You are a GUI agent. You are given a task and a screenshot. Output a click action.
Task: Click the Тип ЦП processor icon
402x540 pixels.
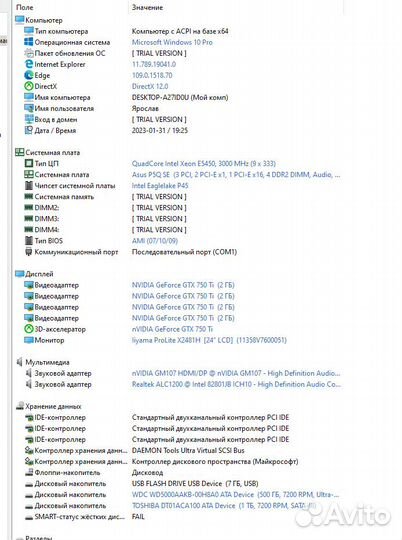pos(29,163)
